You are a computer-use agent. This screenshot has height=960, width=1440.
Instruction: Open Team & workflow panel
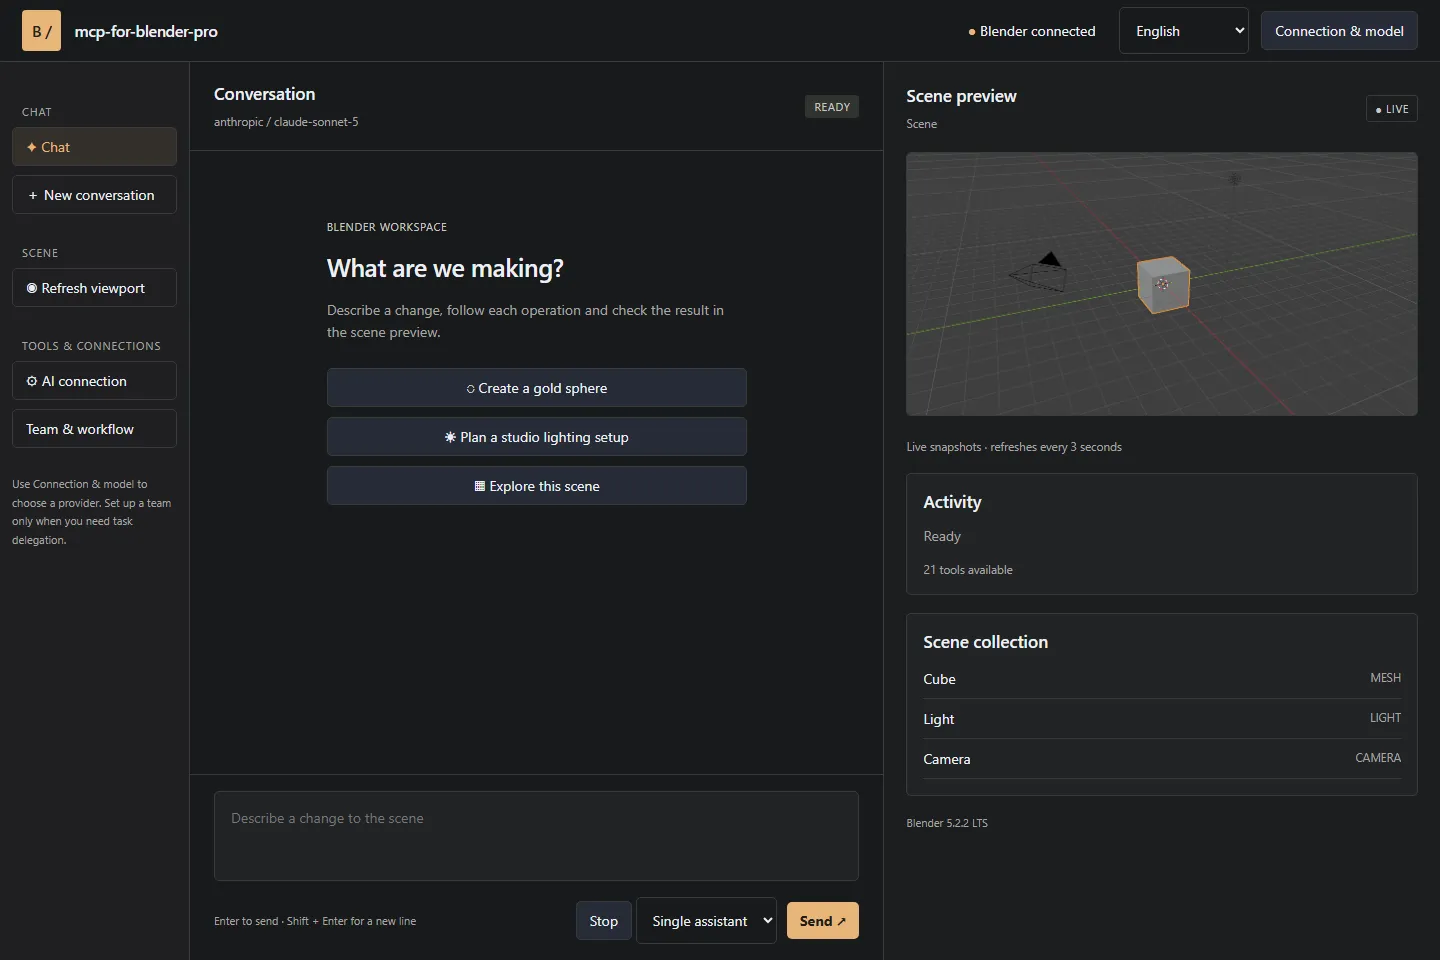tap(94, 429)
